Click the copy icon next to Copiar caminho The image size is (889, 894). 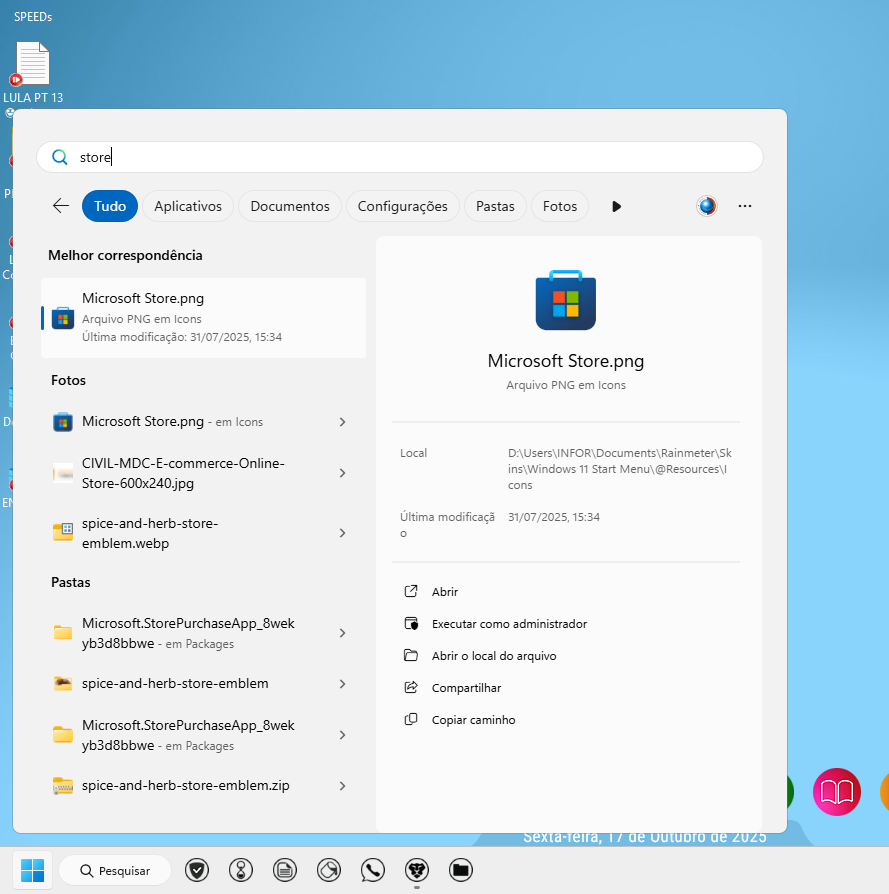coord(411,719)
